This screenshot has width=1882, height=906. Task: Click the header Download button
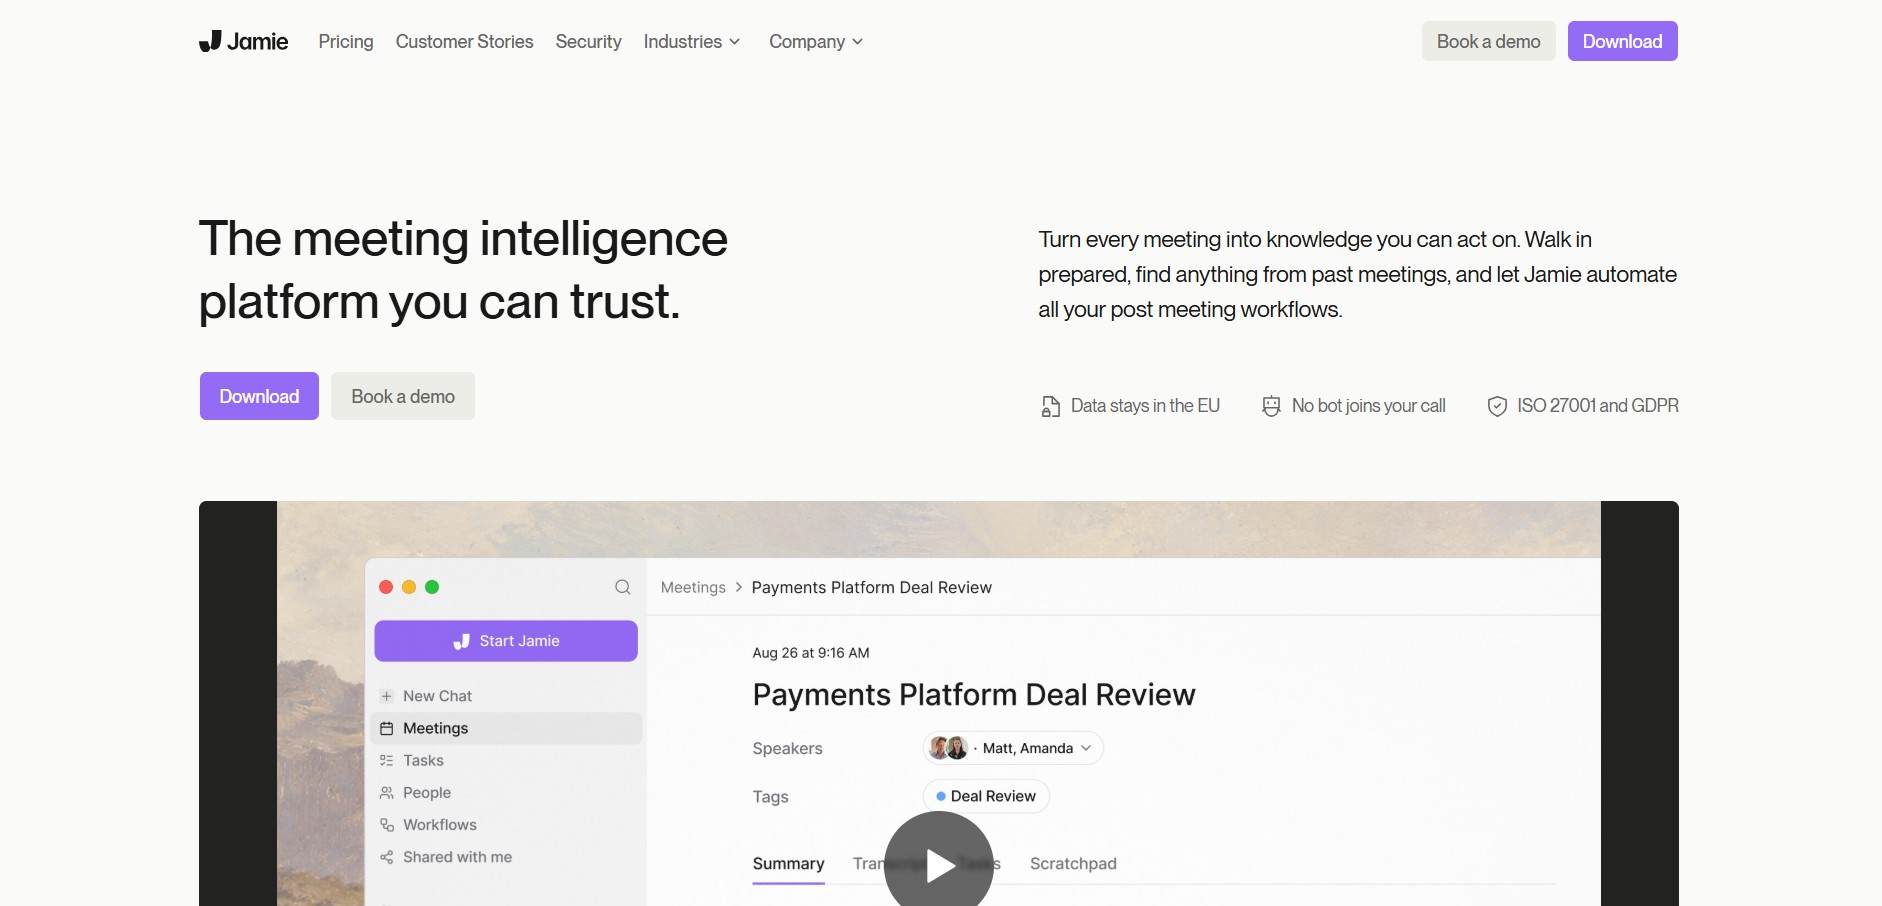(1622, 41)
